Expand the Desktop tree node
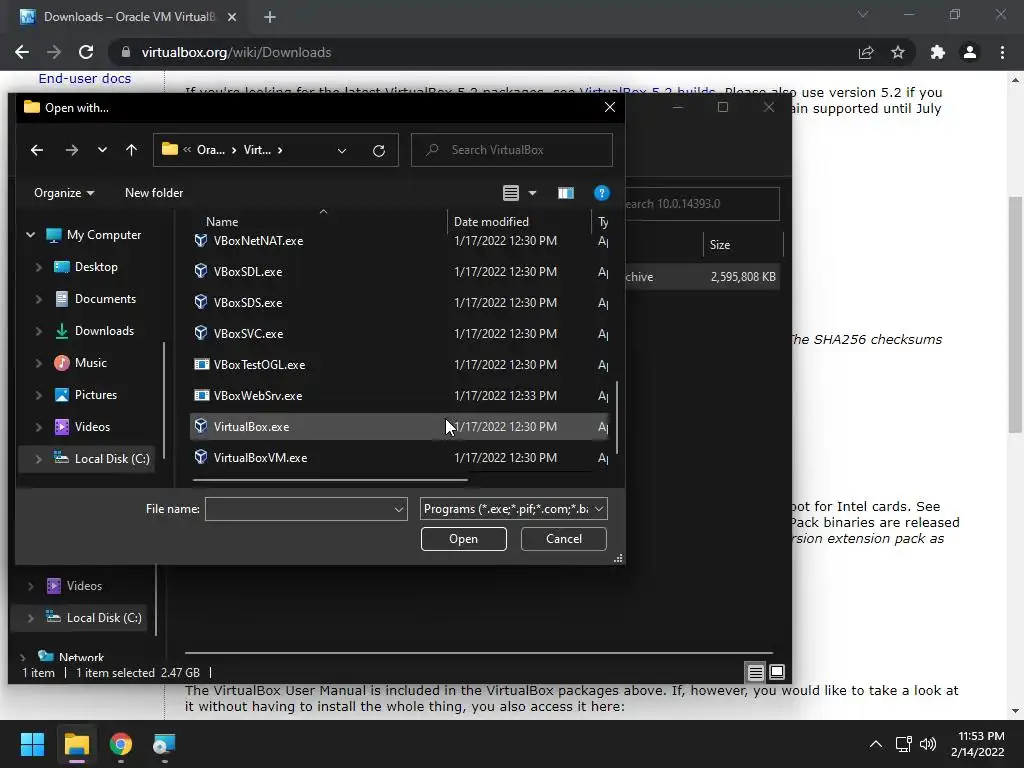Screen dimensions: 1024x768 (x=39, y=266)
